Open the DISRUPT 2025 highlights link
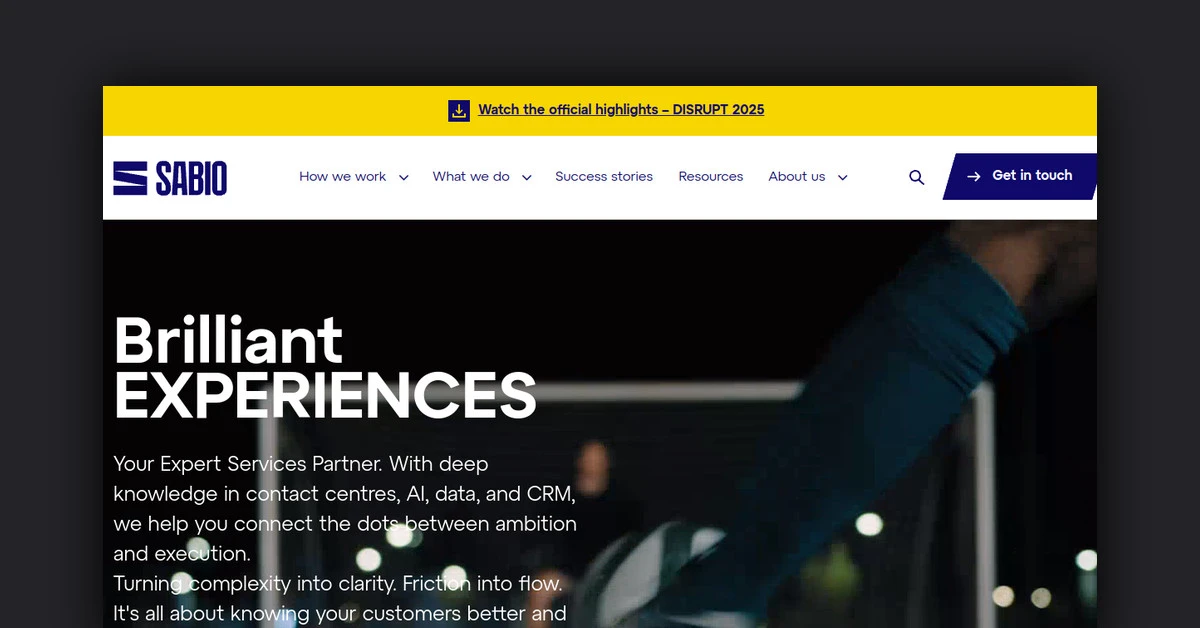This screenshot has height=628, width=1200. tap(621, 110)
